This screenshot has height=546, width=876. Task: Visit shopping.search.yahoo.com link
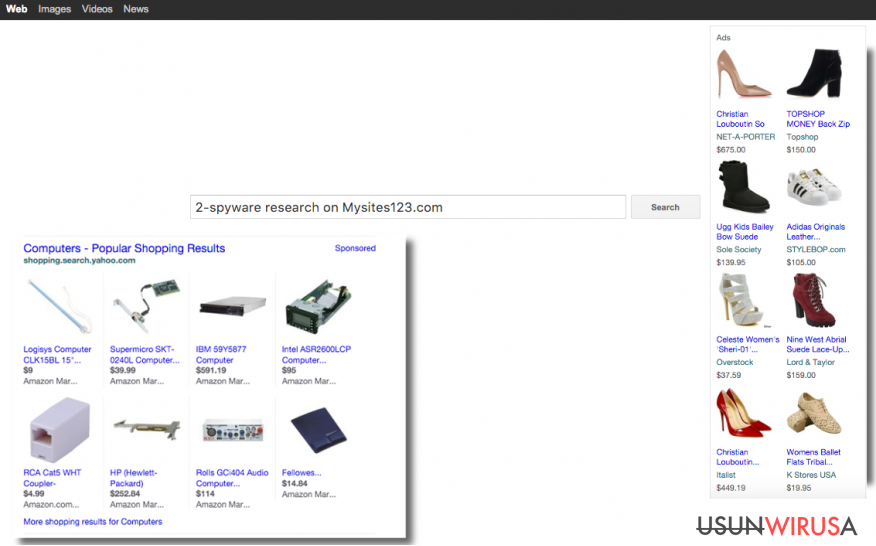coord(79,260)
